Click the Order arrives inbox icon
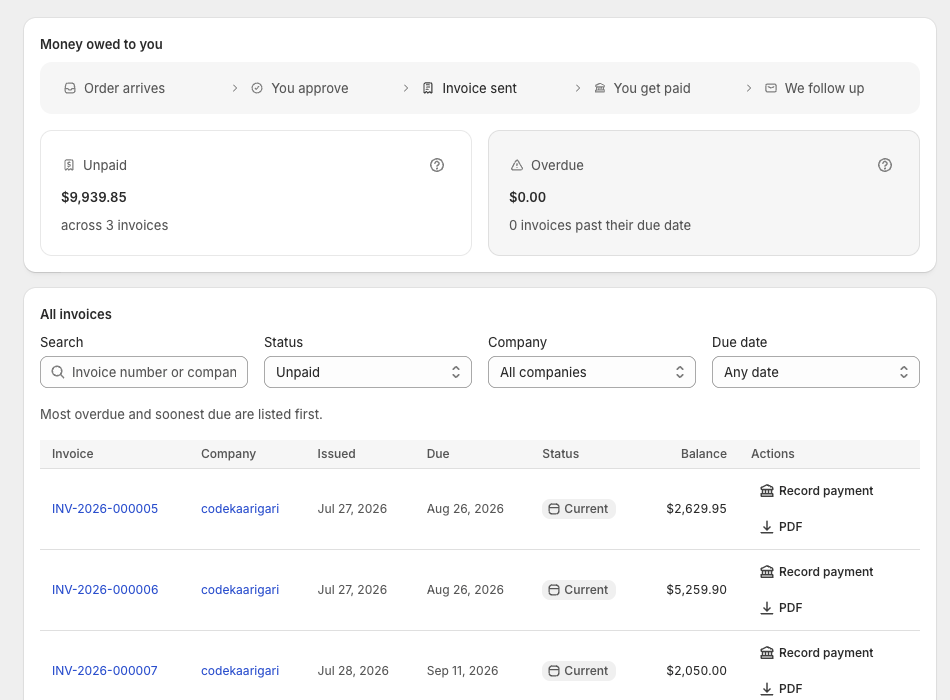Image resolution: width=950 pixels, height=700 pixels. [x=70, y=88]
